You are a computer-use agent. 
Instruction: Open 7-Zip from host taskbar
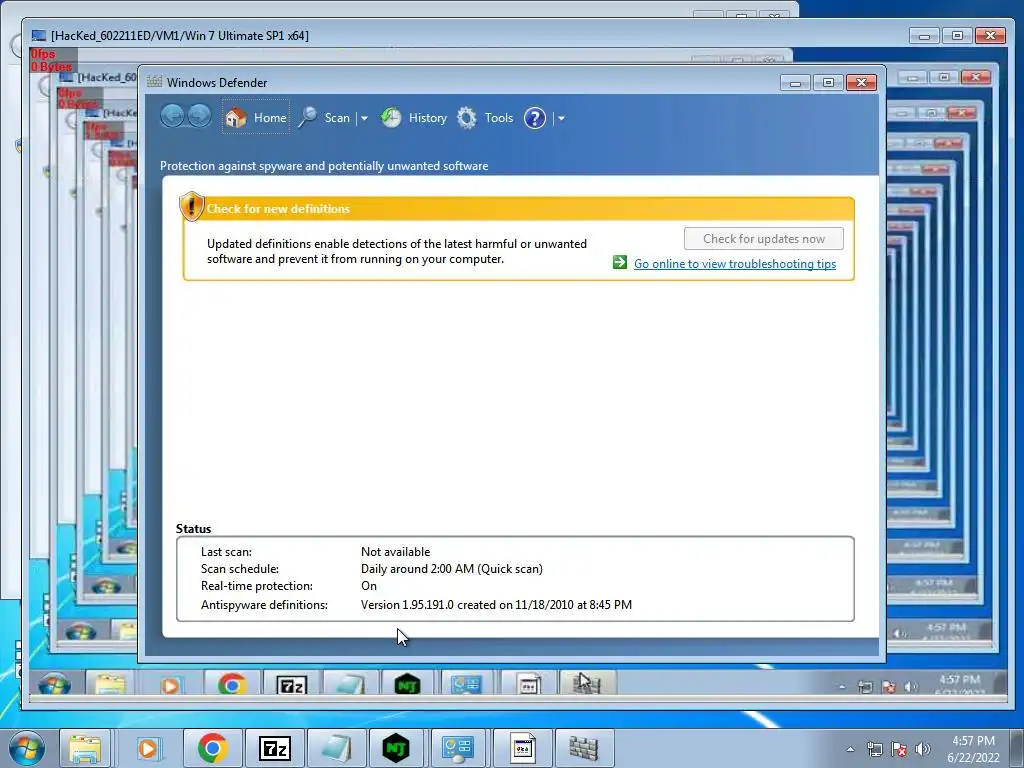pos(274,748)
